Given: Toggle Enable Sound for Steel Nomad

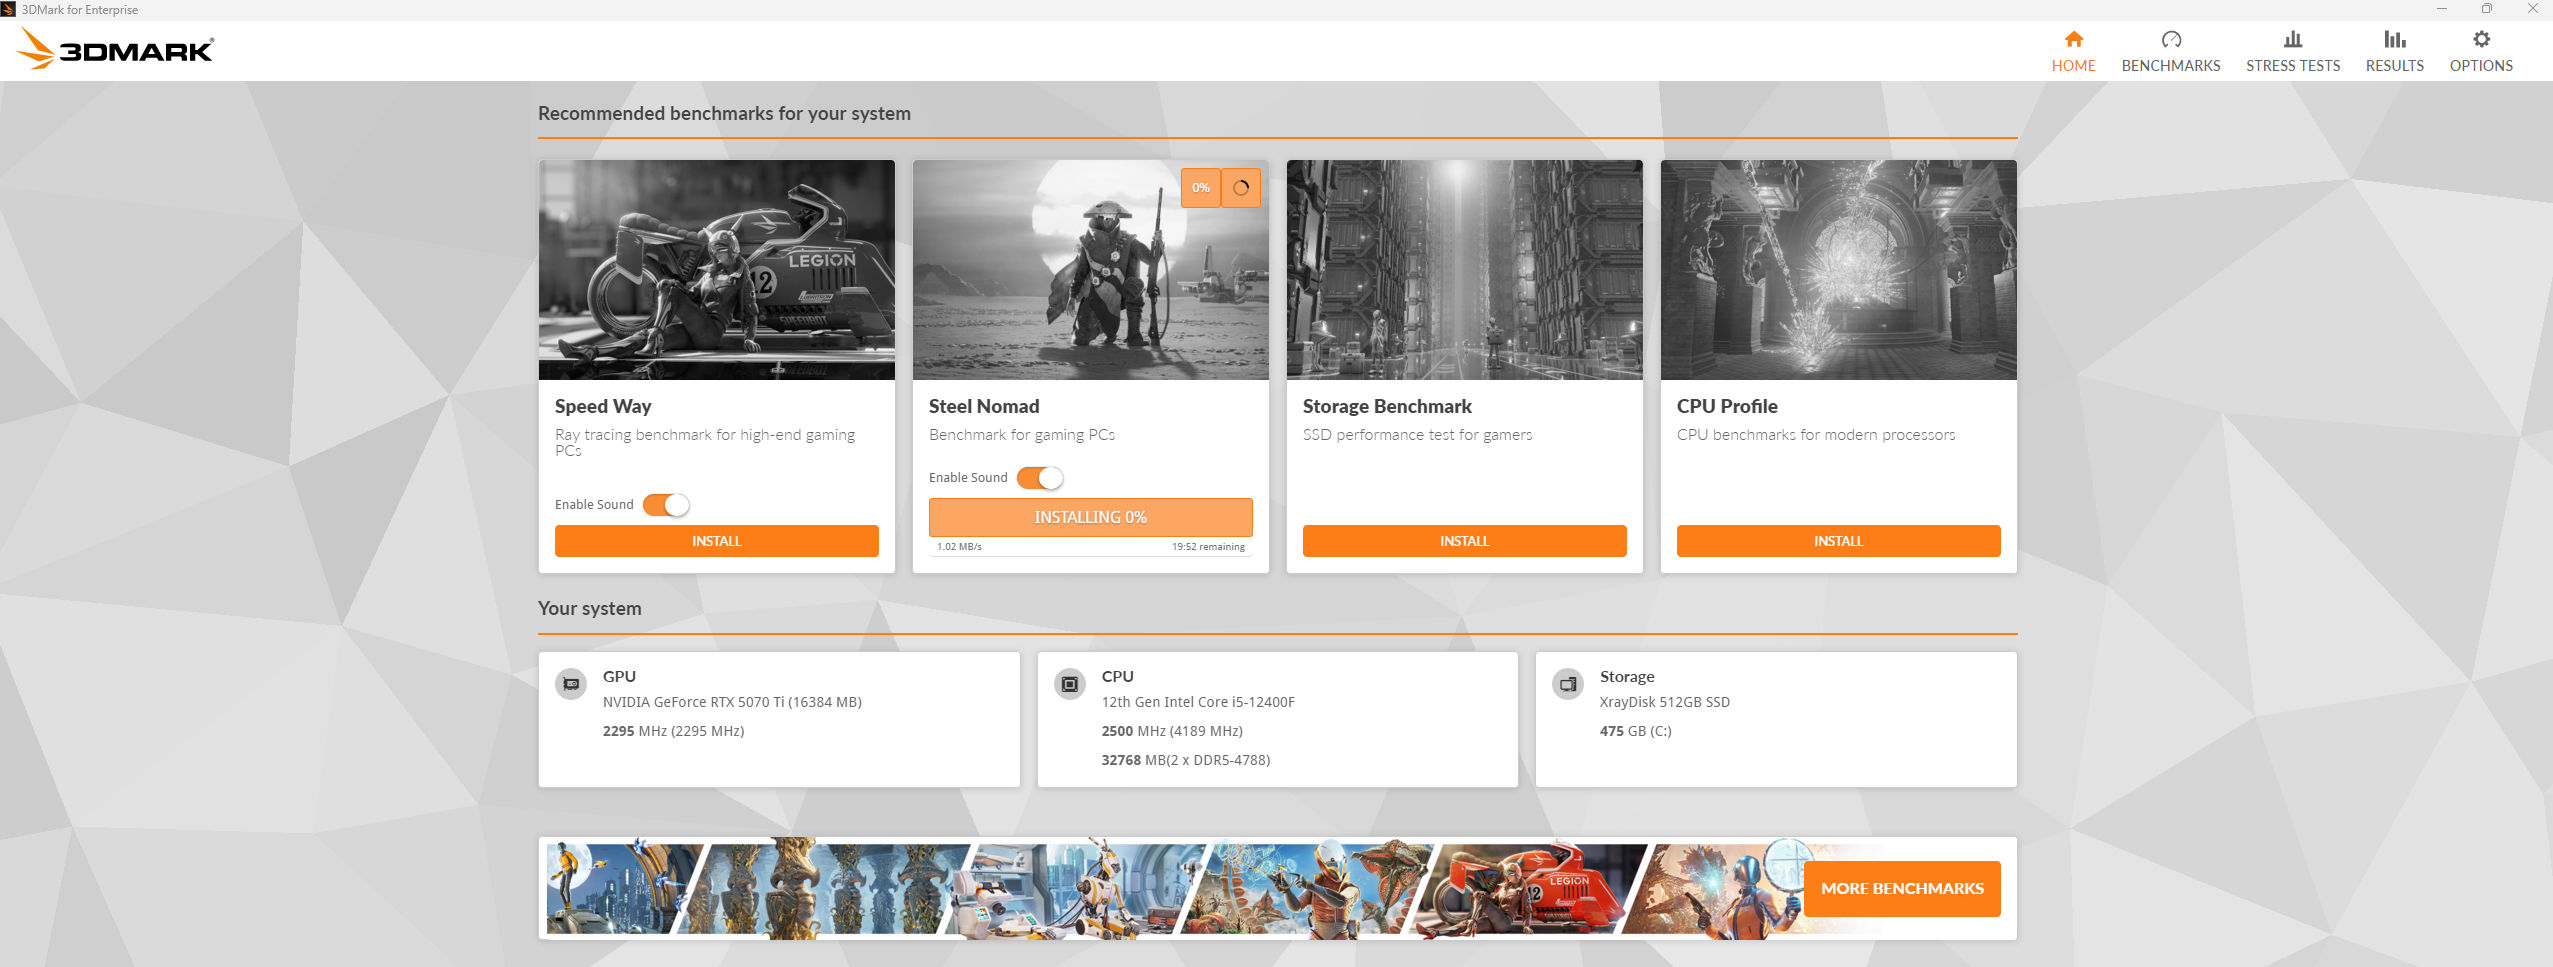Looking at the screenshot, I should tap(1040, 478).
